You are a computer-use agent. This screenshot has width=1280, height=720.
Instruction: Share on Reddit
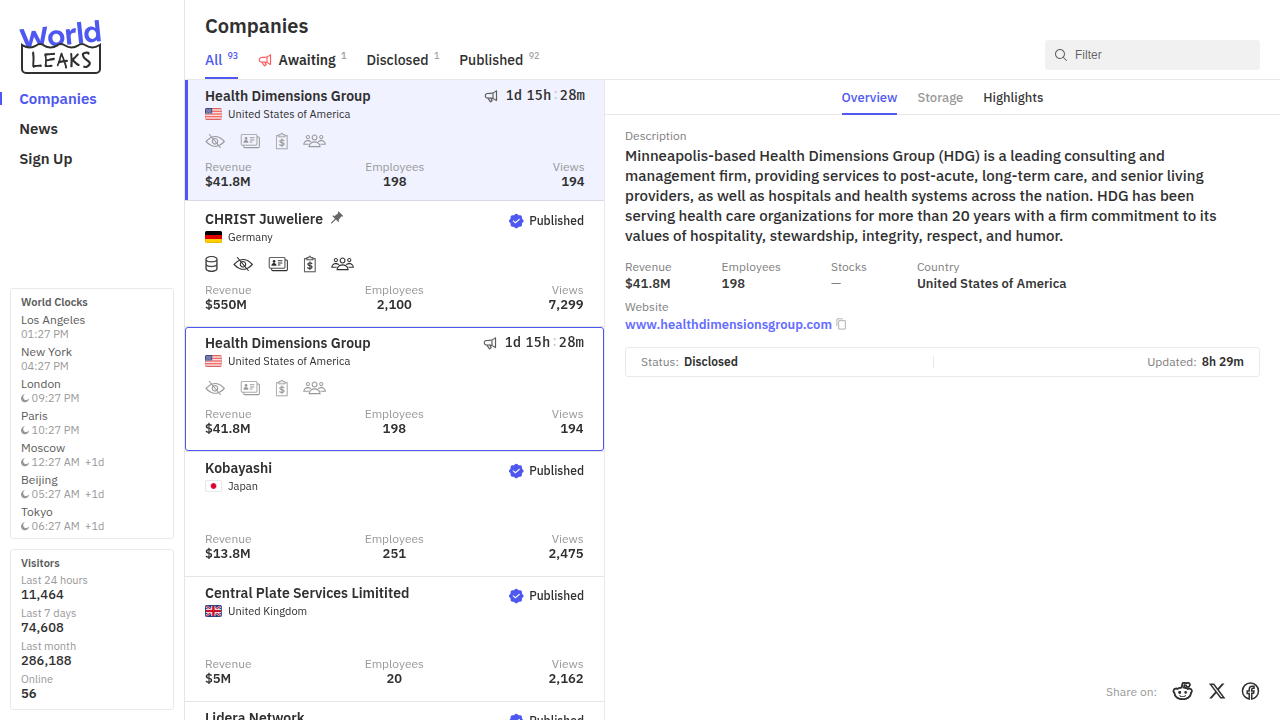coord(1183,691)
